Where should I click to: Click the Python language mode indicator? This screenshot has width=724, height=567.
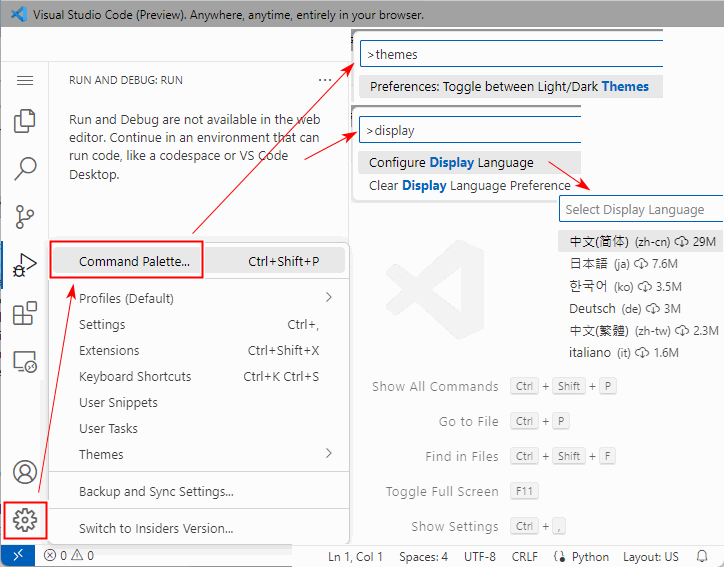pos(582,556)
